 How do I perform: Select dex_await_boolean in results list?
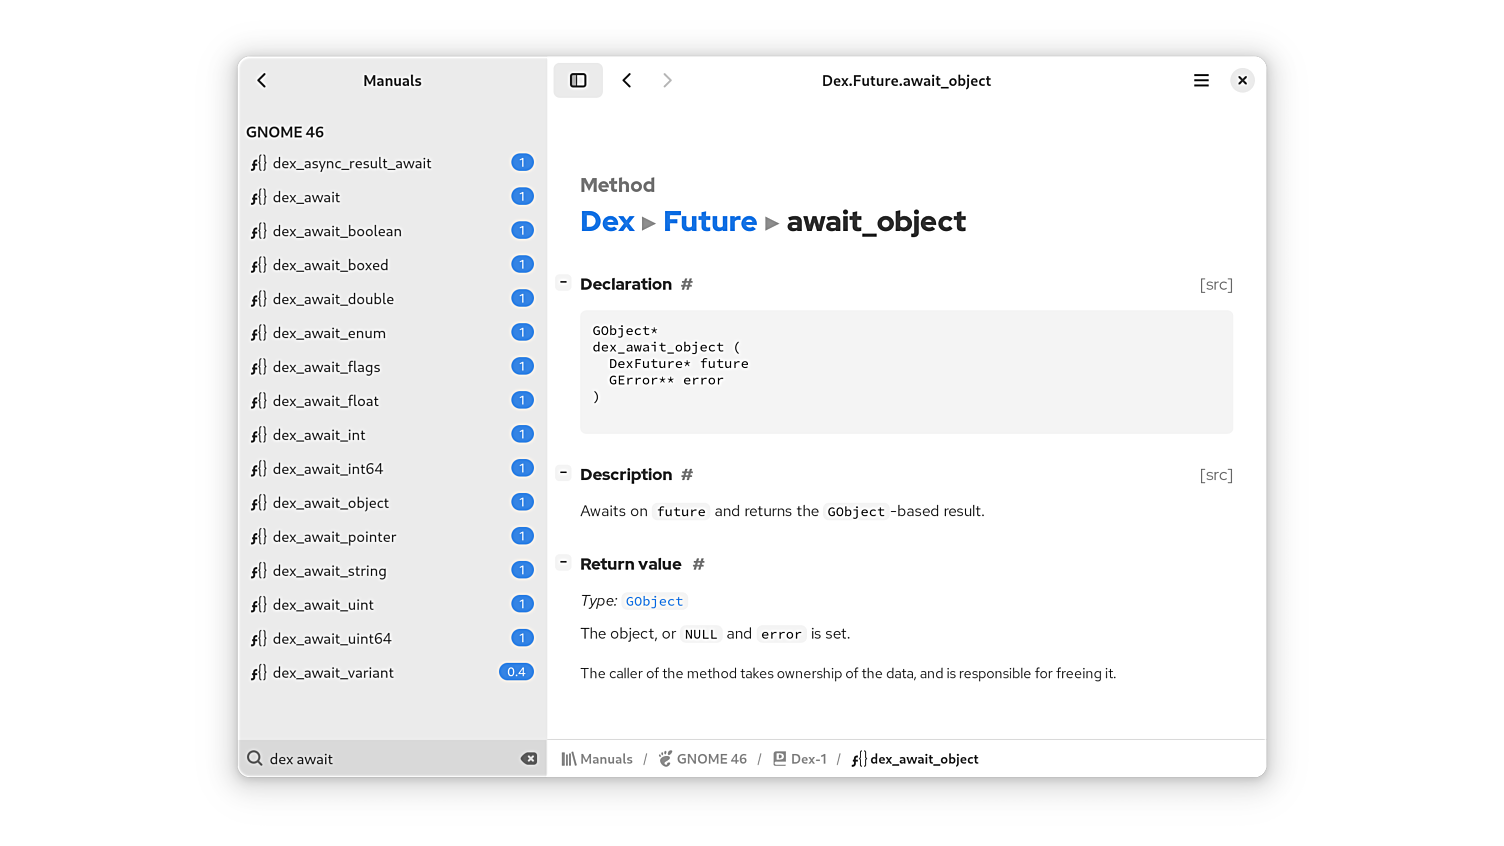[337, 231]
